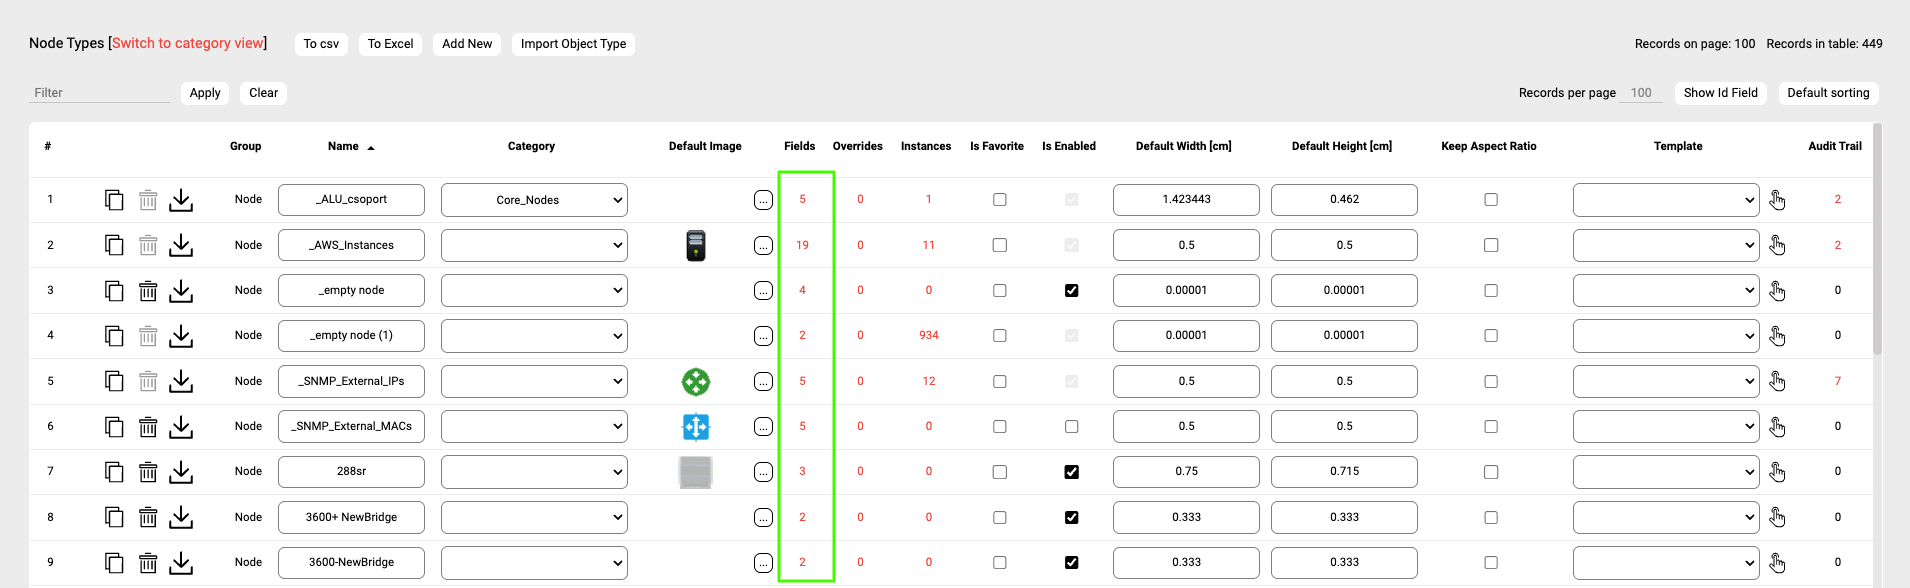Click the Filter text input field
Viewport: 1910px width, 588px height.
(x=99, y=93)
